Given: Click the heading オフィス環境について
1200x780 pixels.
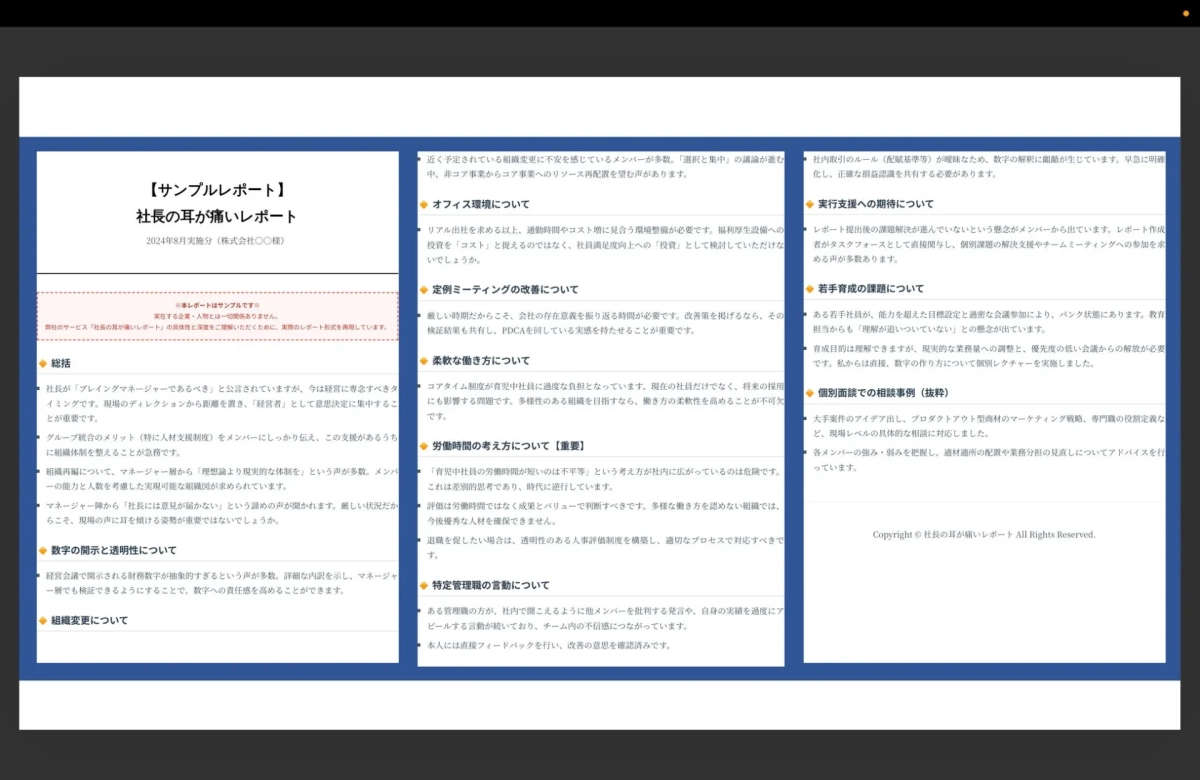Looking at the screenshot, I should point(481,204).
